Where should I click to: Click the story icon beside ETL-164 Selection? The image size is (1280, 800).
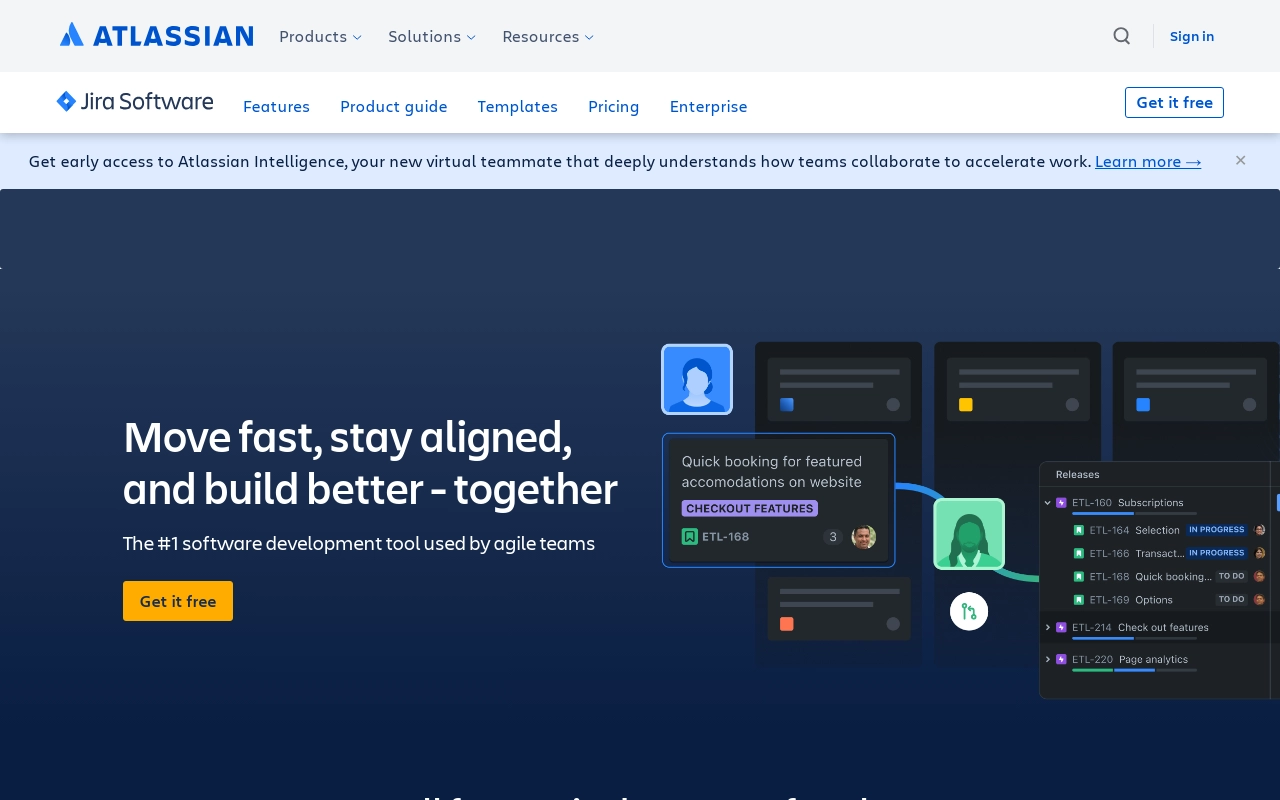pyautogui.click(x=1079, y=530)
